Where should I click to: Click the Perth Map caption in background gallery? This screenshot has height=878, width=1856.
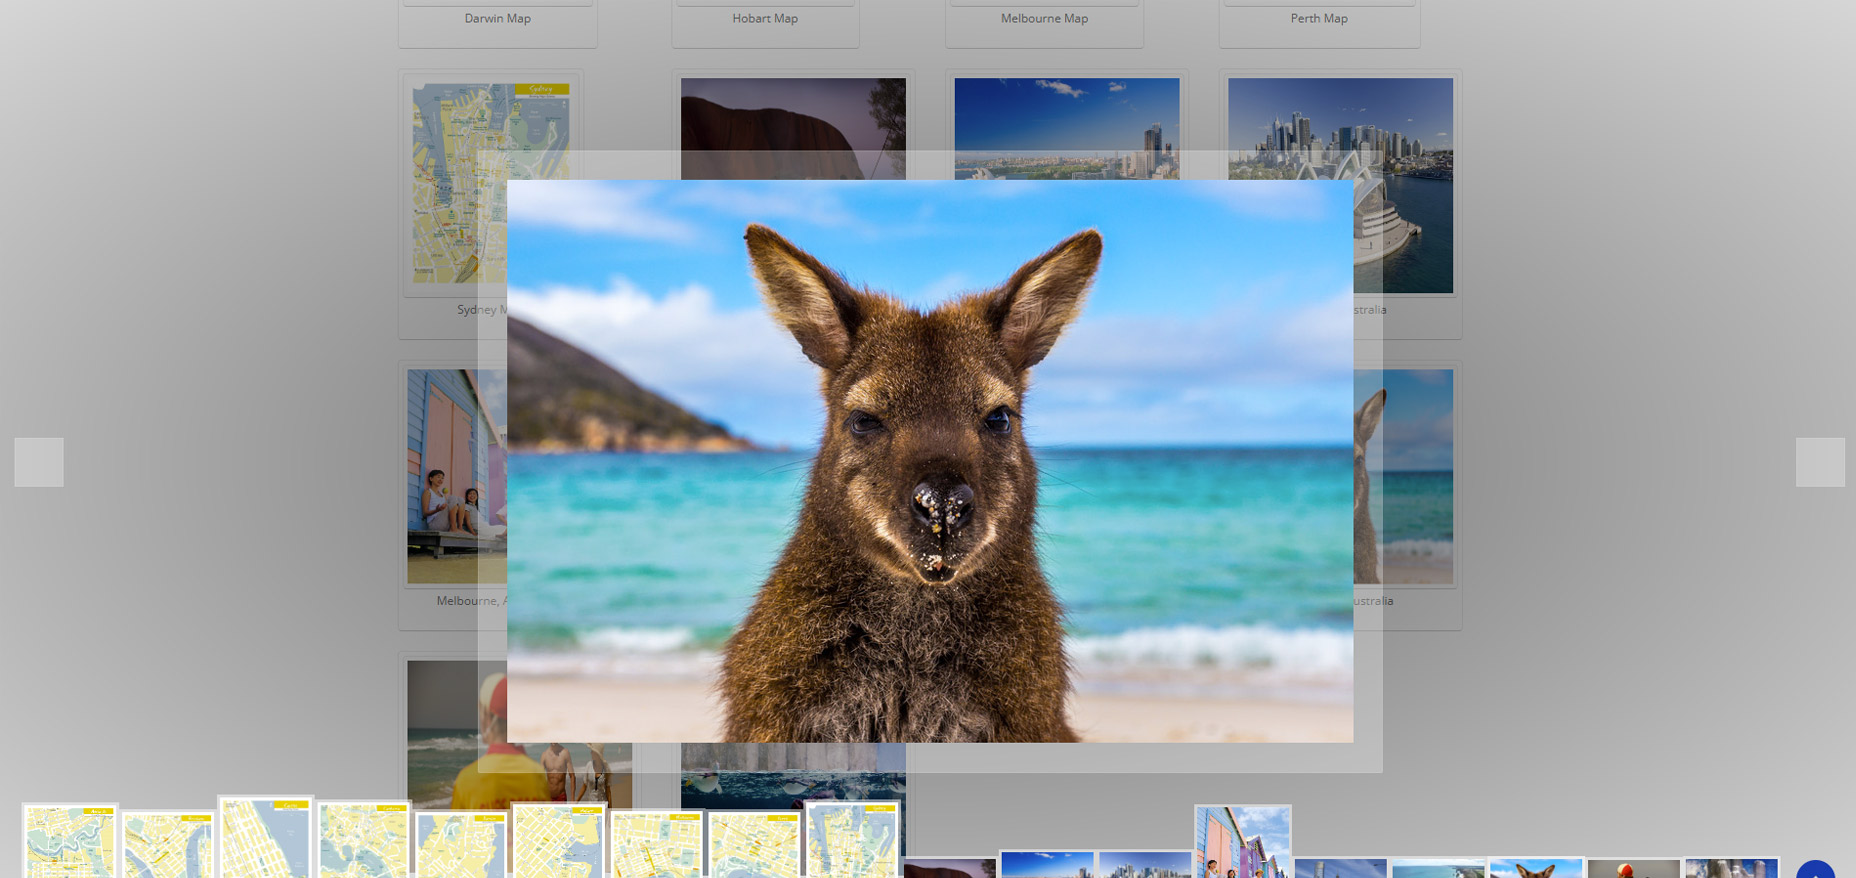1319,19
